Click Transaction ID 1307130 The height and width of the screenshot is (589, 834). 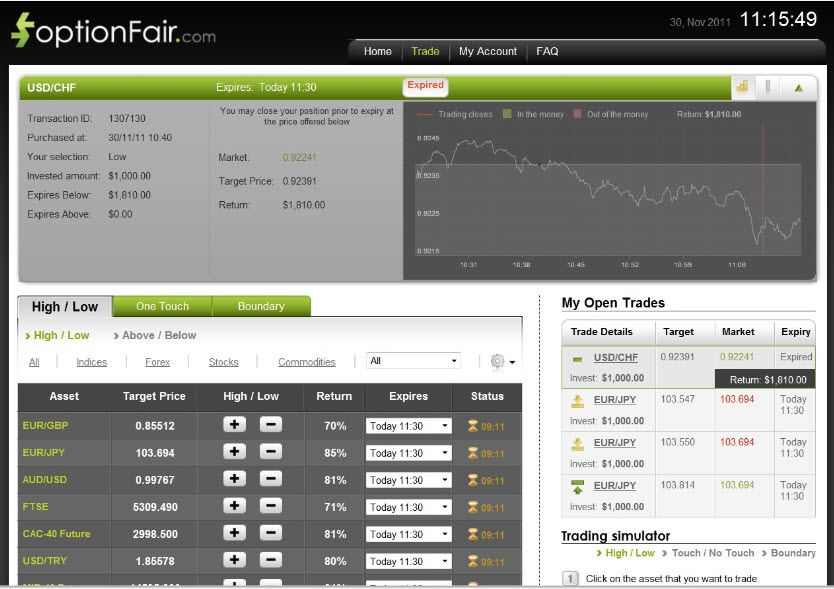pyautogui.click(x=127, y=118)
